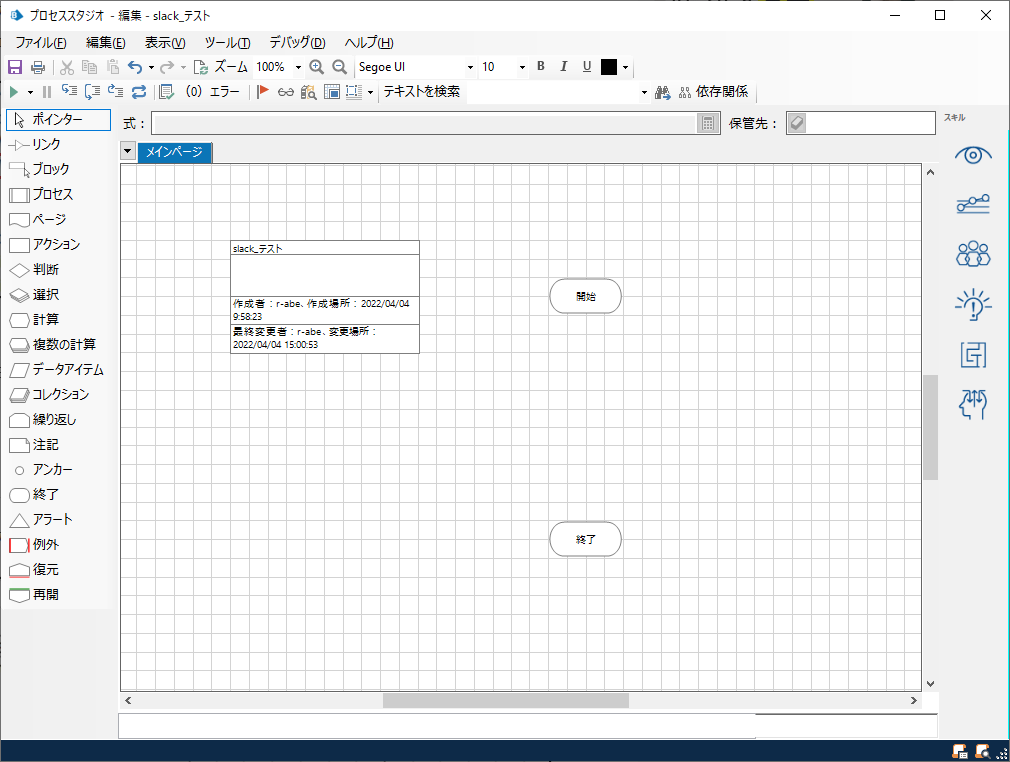Select the 判断 decision stage tool
1010x762 pixels.
(59, 269)
